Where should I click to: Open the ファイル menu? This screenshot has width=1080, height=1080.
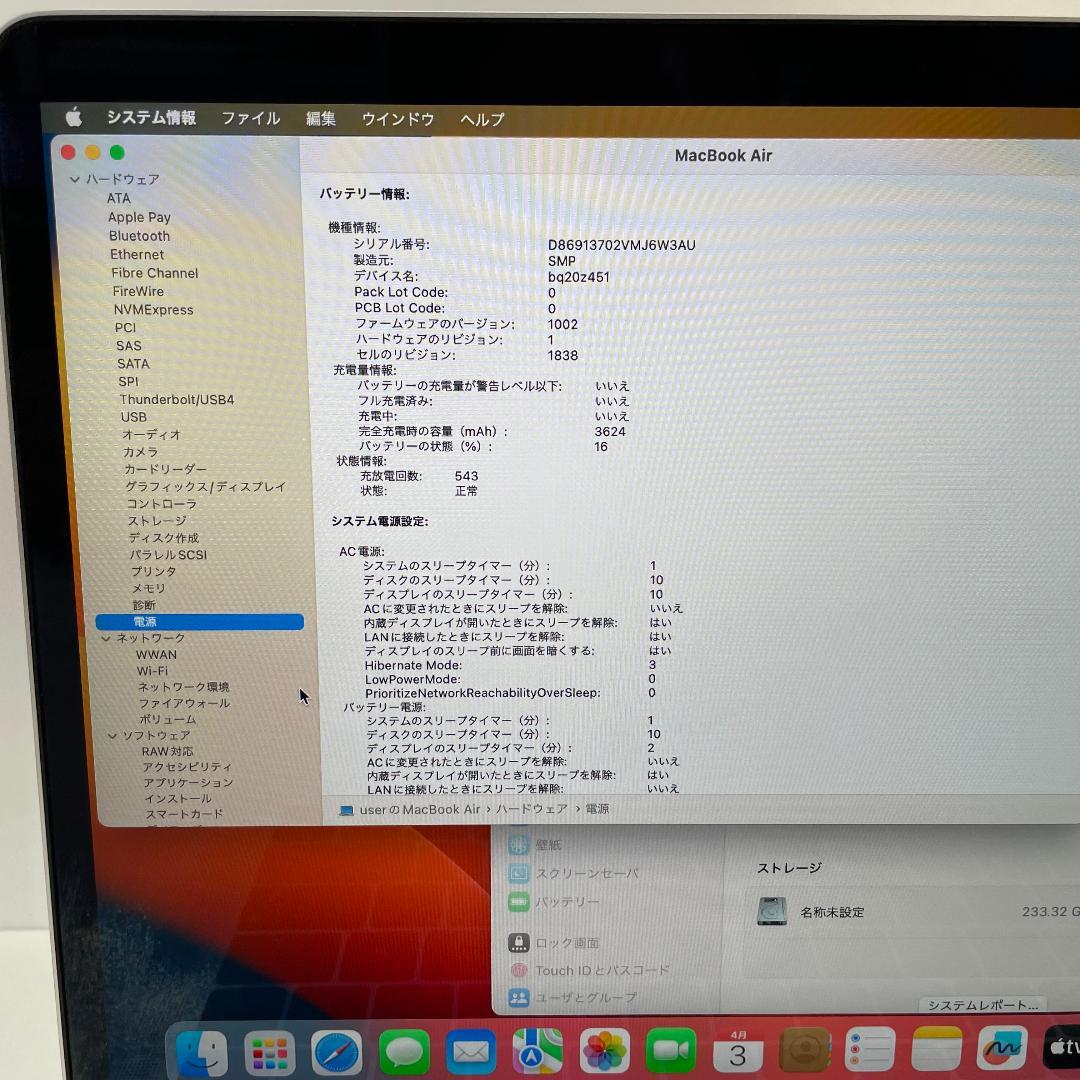pyautogui.click(x=250, y=119)
